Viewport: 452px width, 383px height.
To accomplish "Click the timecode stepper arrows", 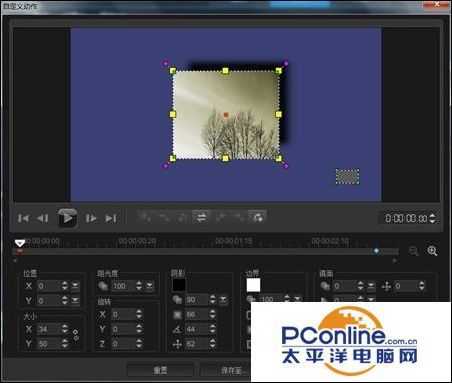I will (x=432, y=218).
